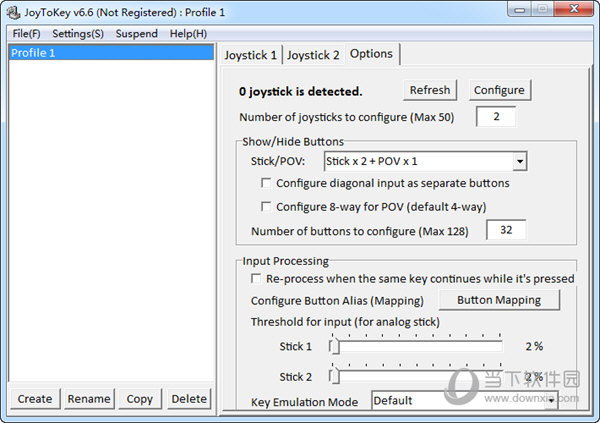
Task: Click Create to add a new profile
Action: [x=35, y=399]
